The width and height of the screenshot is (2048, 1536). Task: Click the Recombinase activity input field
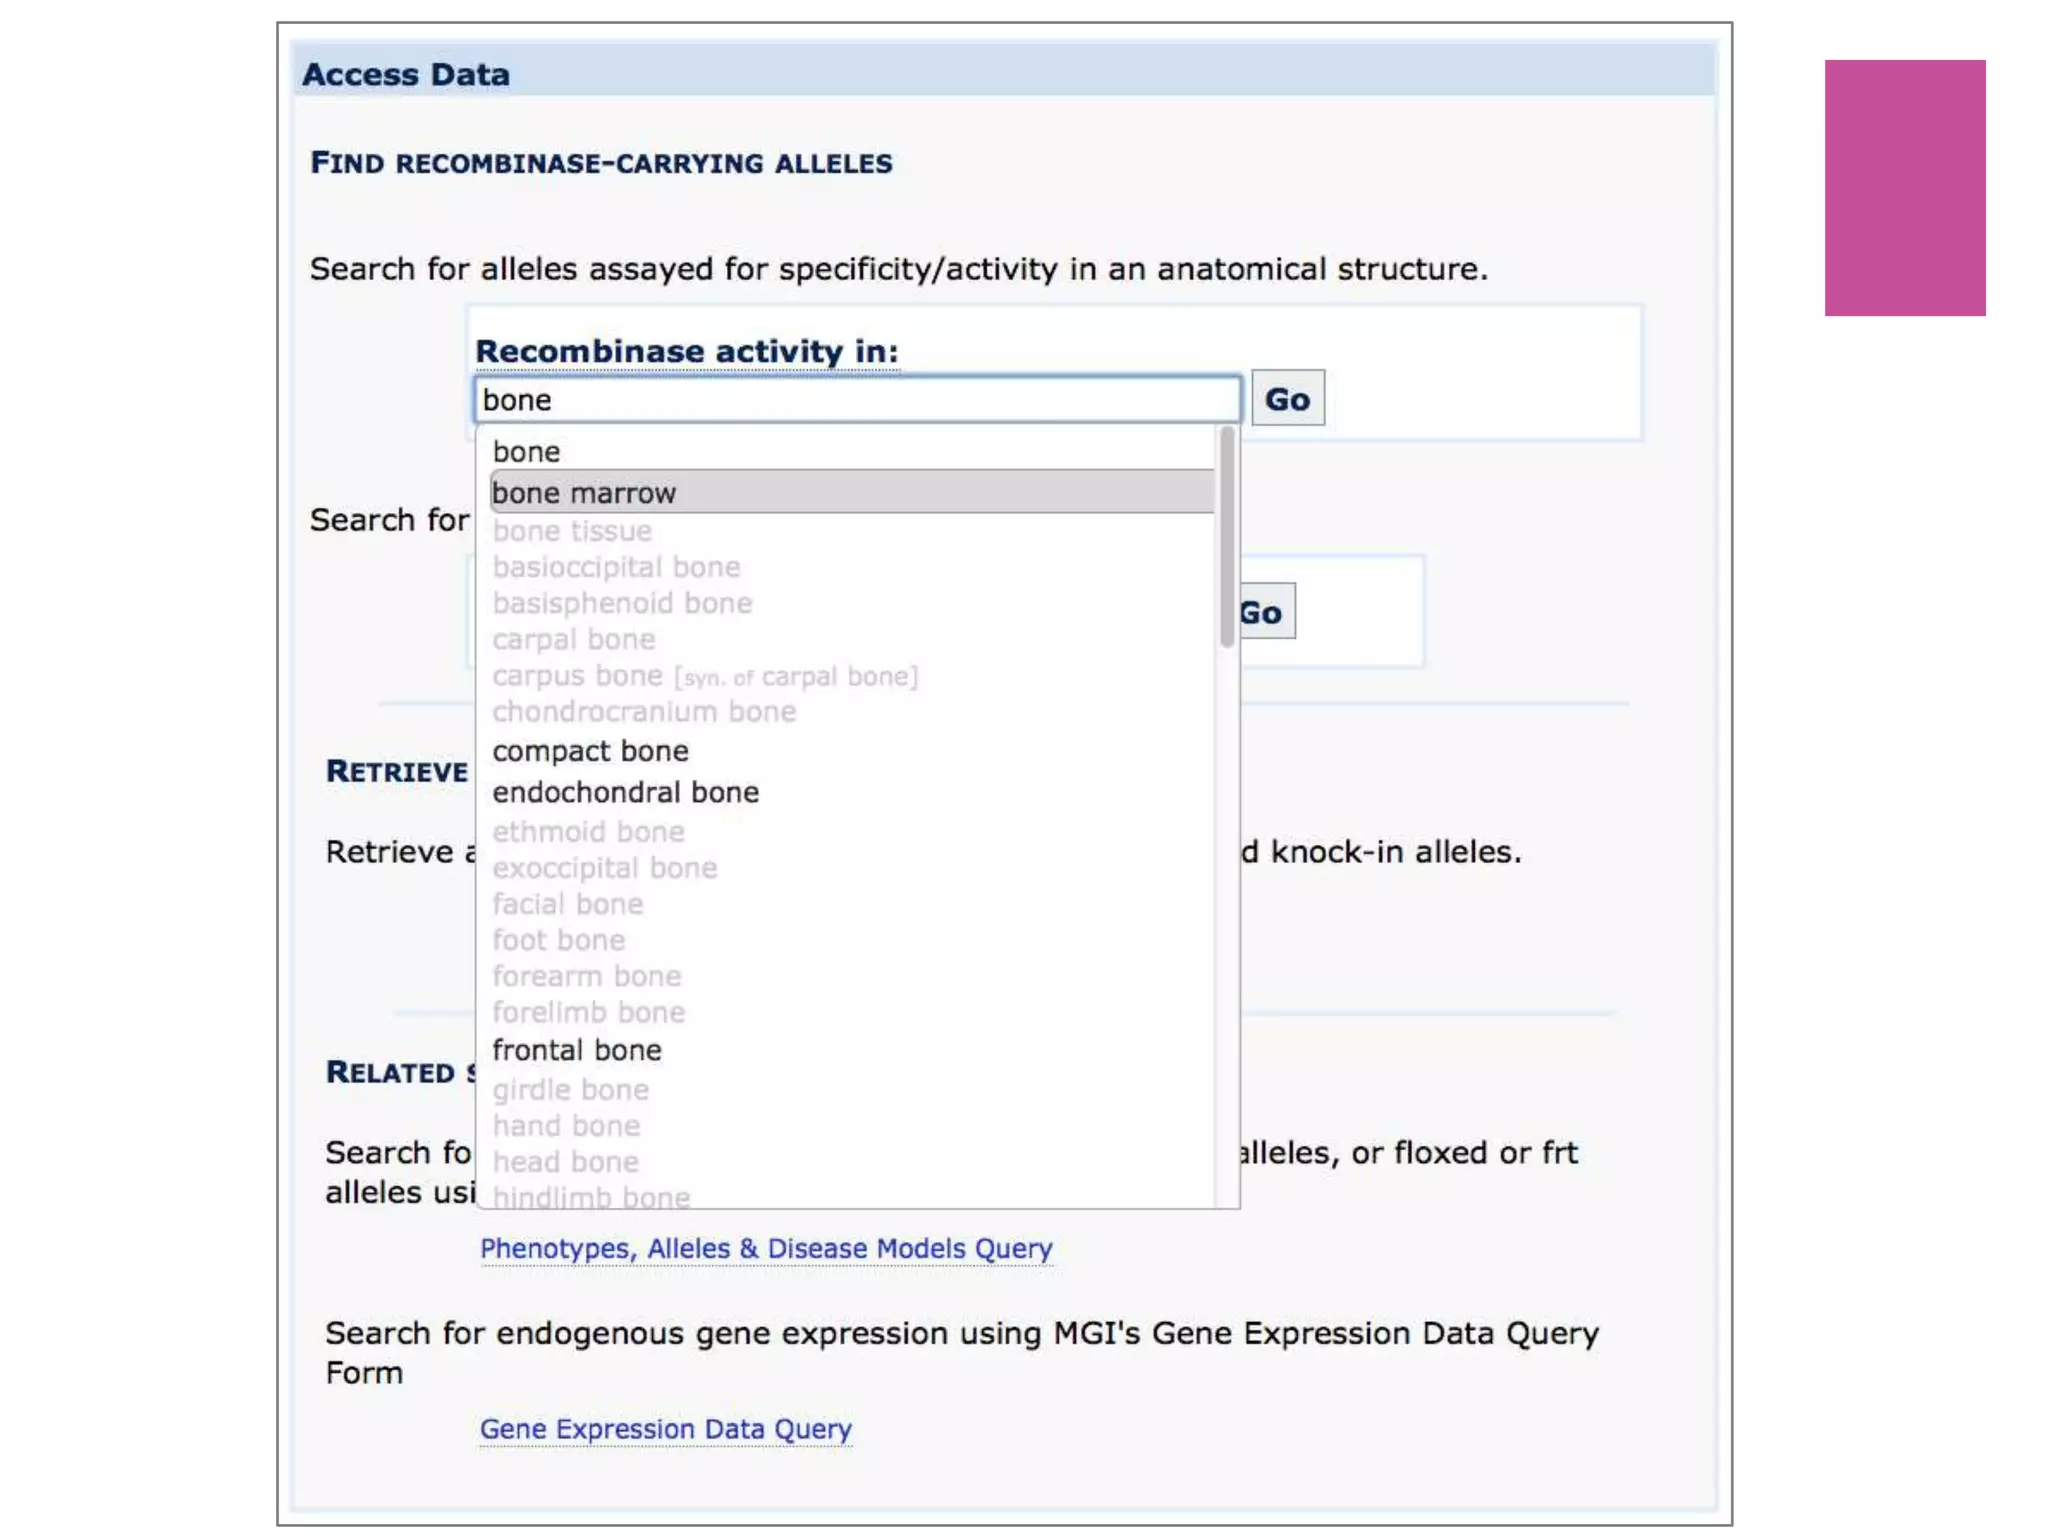(856, 400)
